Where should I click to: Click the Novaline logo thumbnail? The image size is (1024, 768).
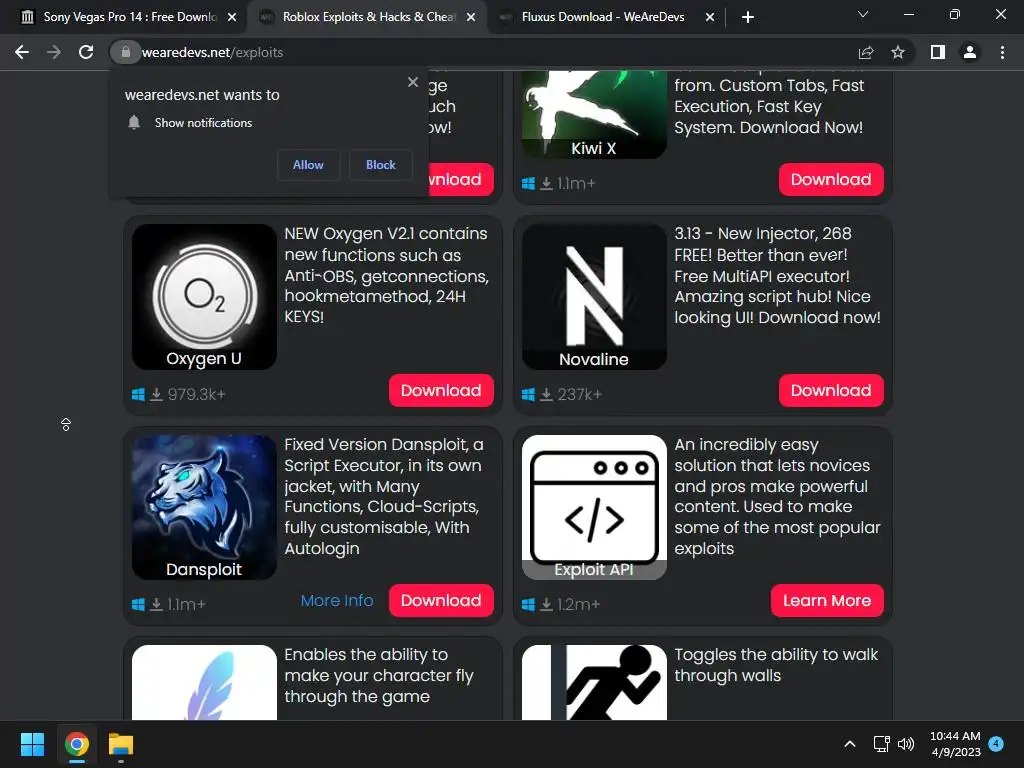point(594,297)
